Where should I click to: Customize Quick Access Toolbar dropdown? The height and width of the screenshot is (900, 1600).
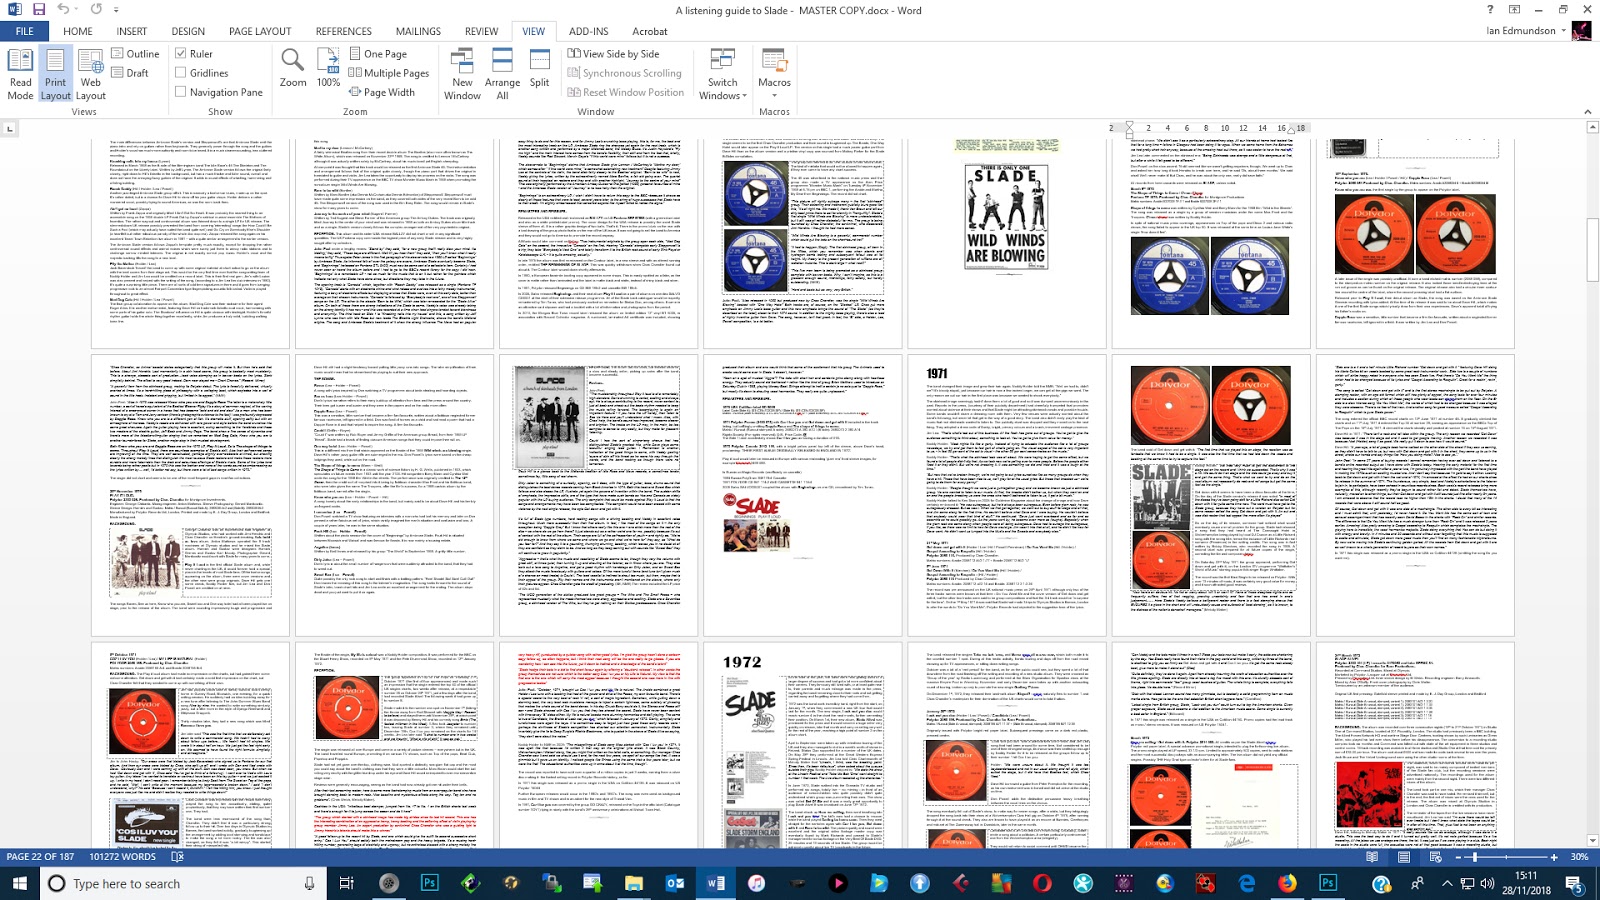(x=116, y=9)
